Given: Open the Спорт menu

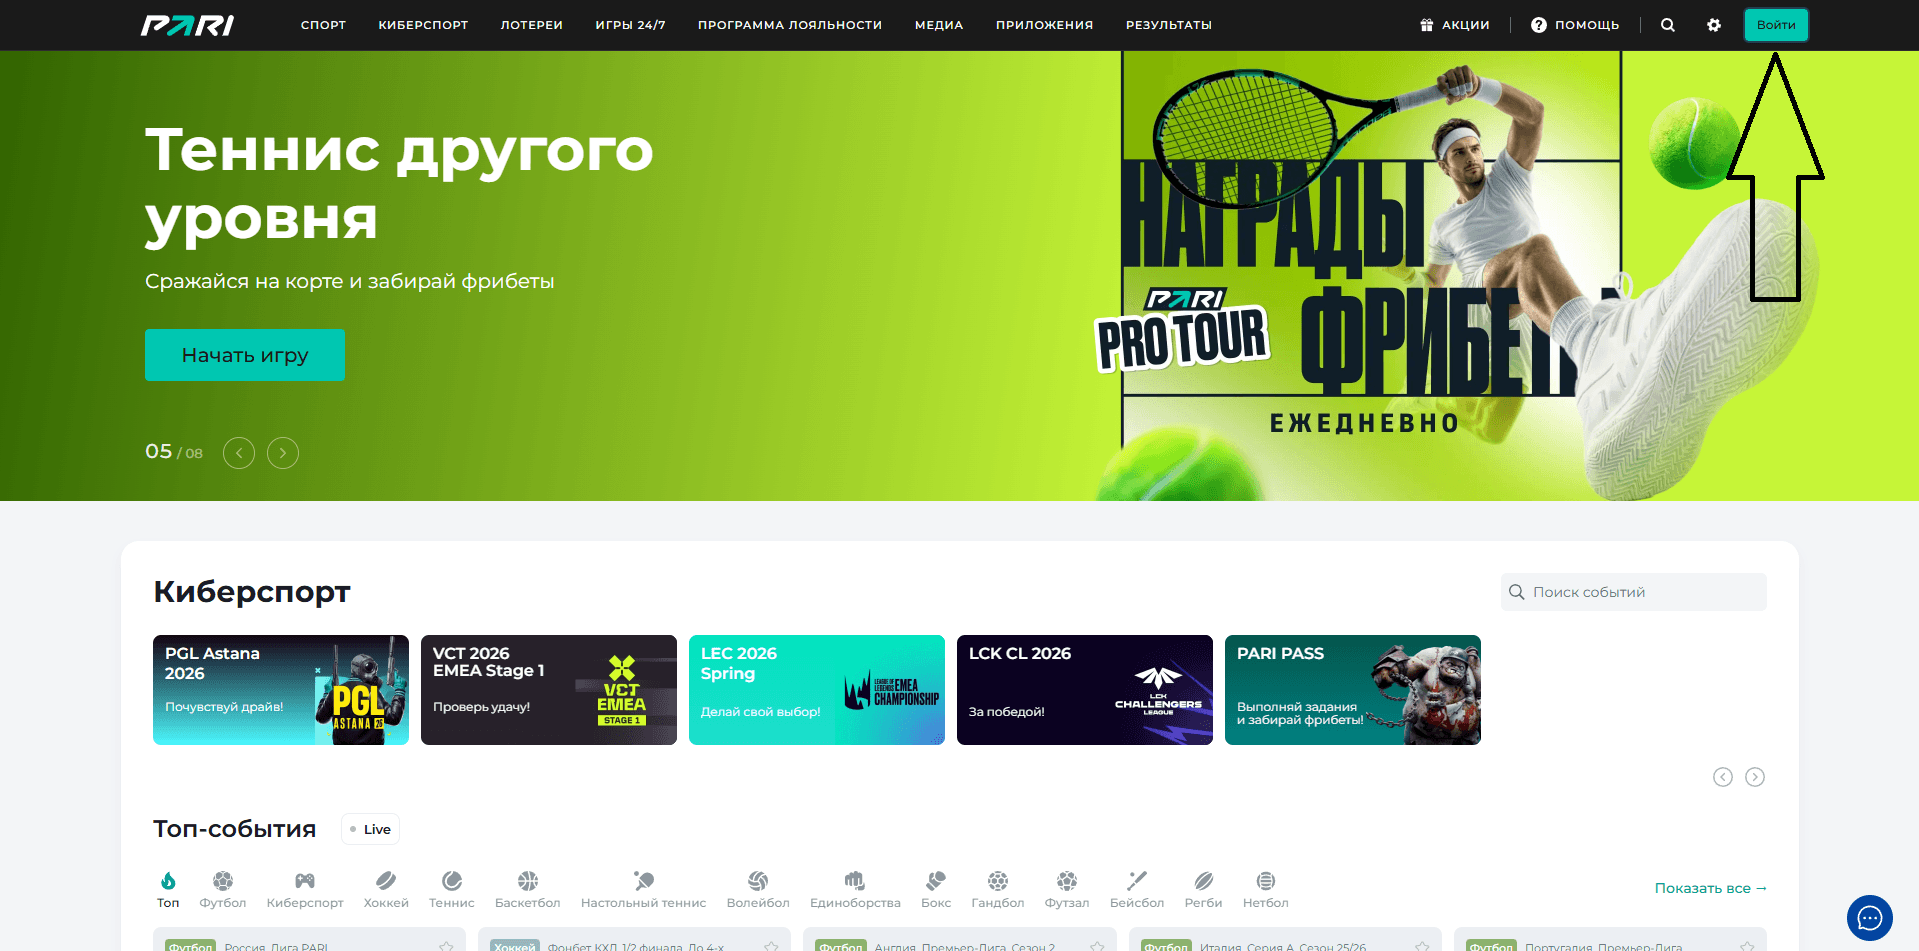Looking at the screenshot, I should pos(323,25).
